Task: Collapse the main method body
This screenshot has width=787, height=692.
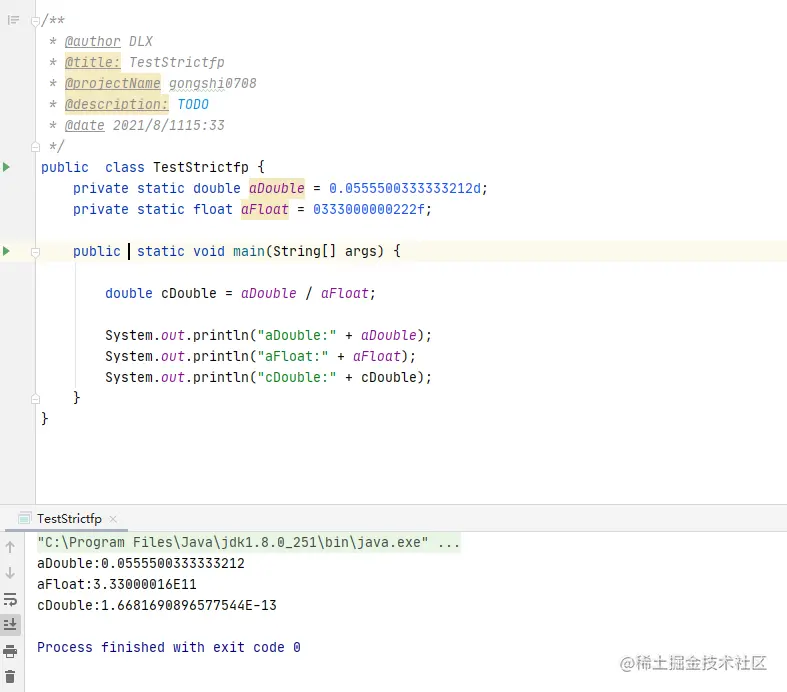Action: click(35, 252)
